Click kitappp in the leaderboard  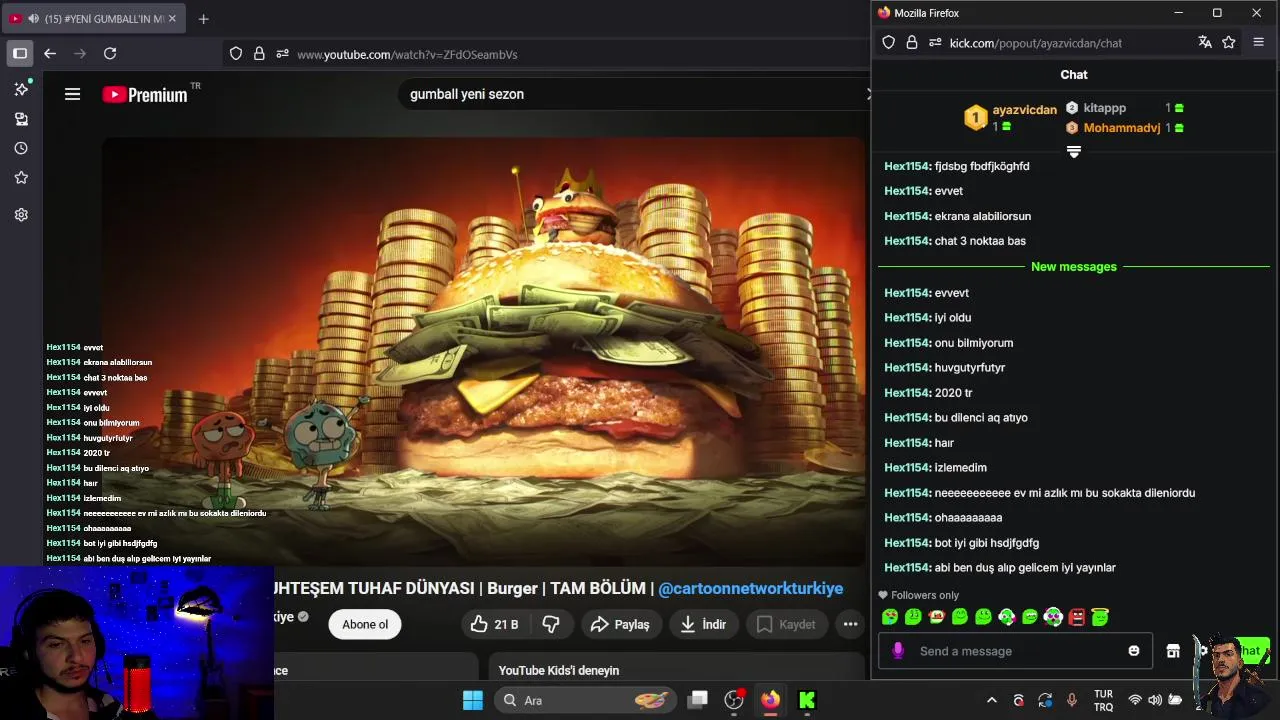click(x=1105, y=108)
